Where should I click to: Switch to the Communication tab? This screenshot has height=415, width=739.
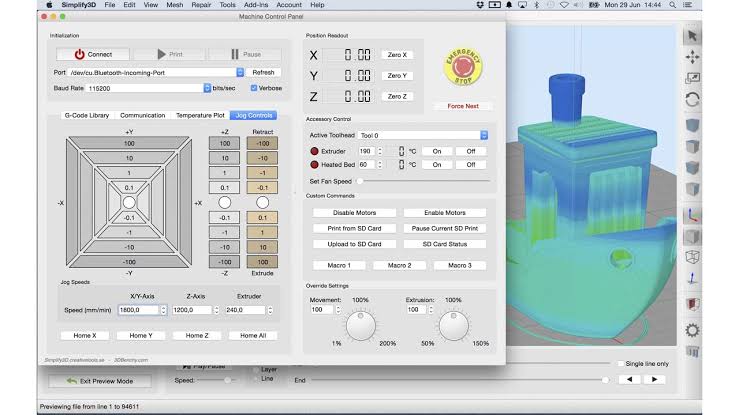(x=142, y=115)
